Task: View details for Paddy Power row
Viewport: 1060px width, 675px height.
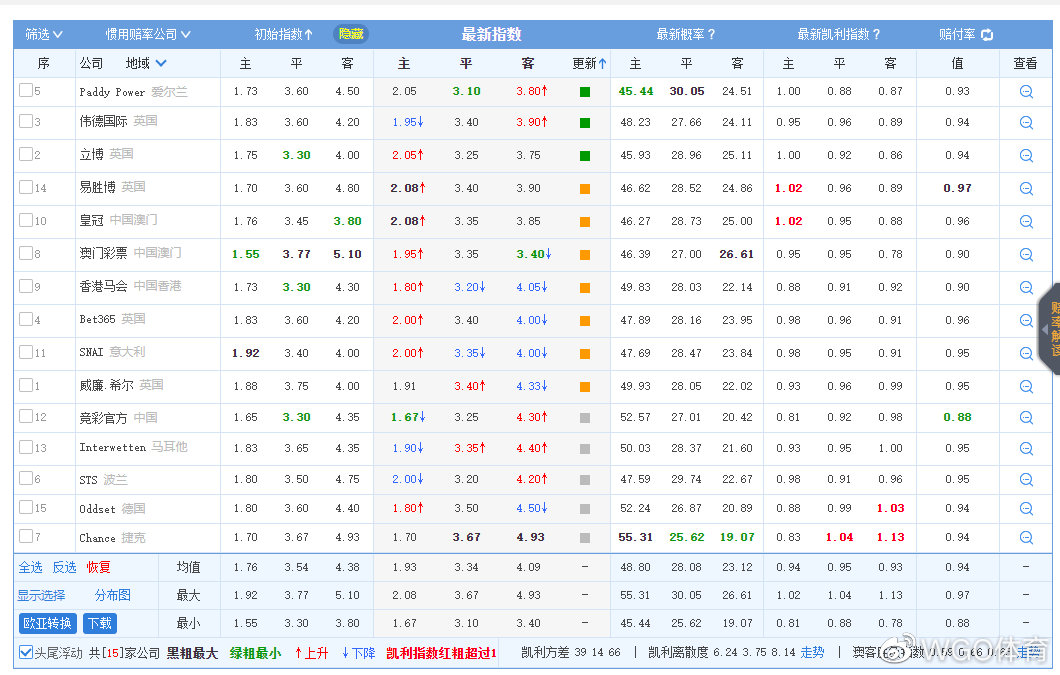Action: 1026,91
